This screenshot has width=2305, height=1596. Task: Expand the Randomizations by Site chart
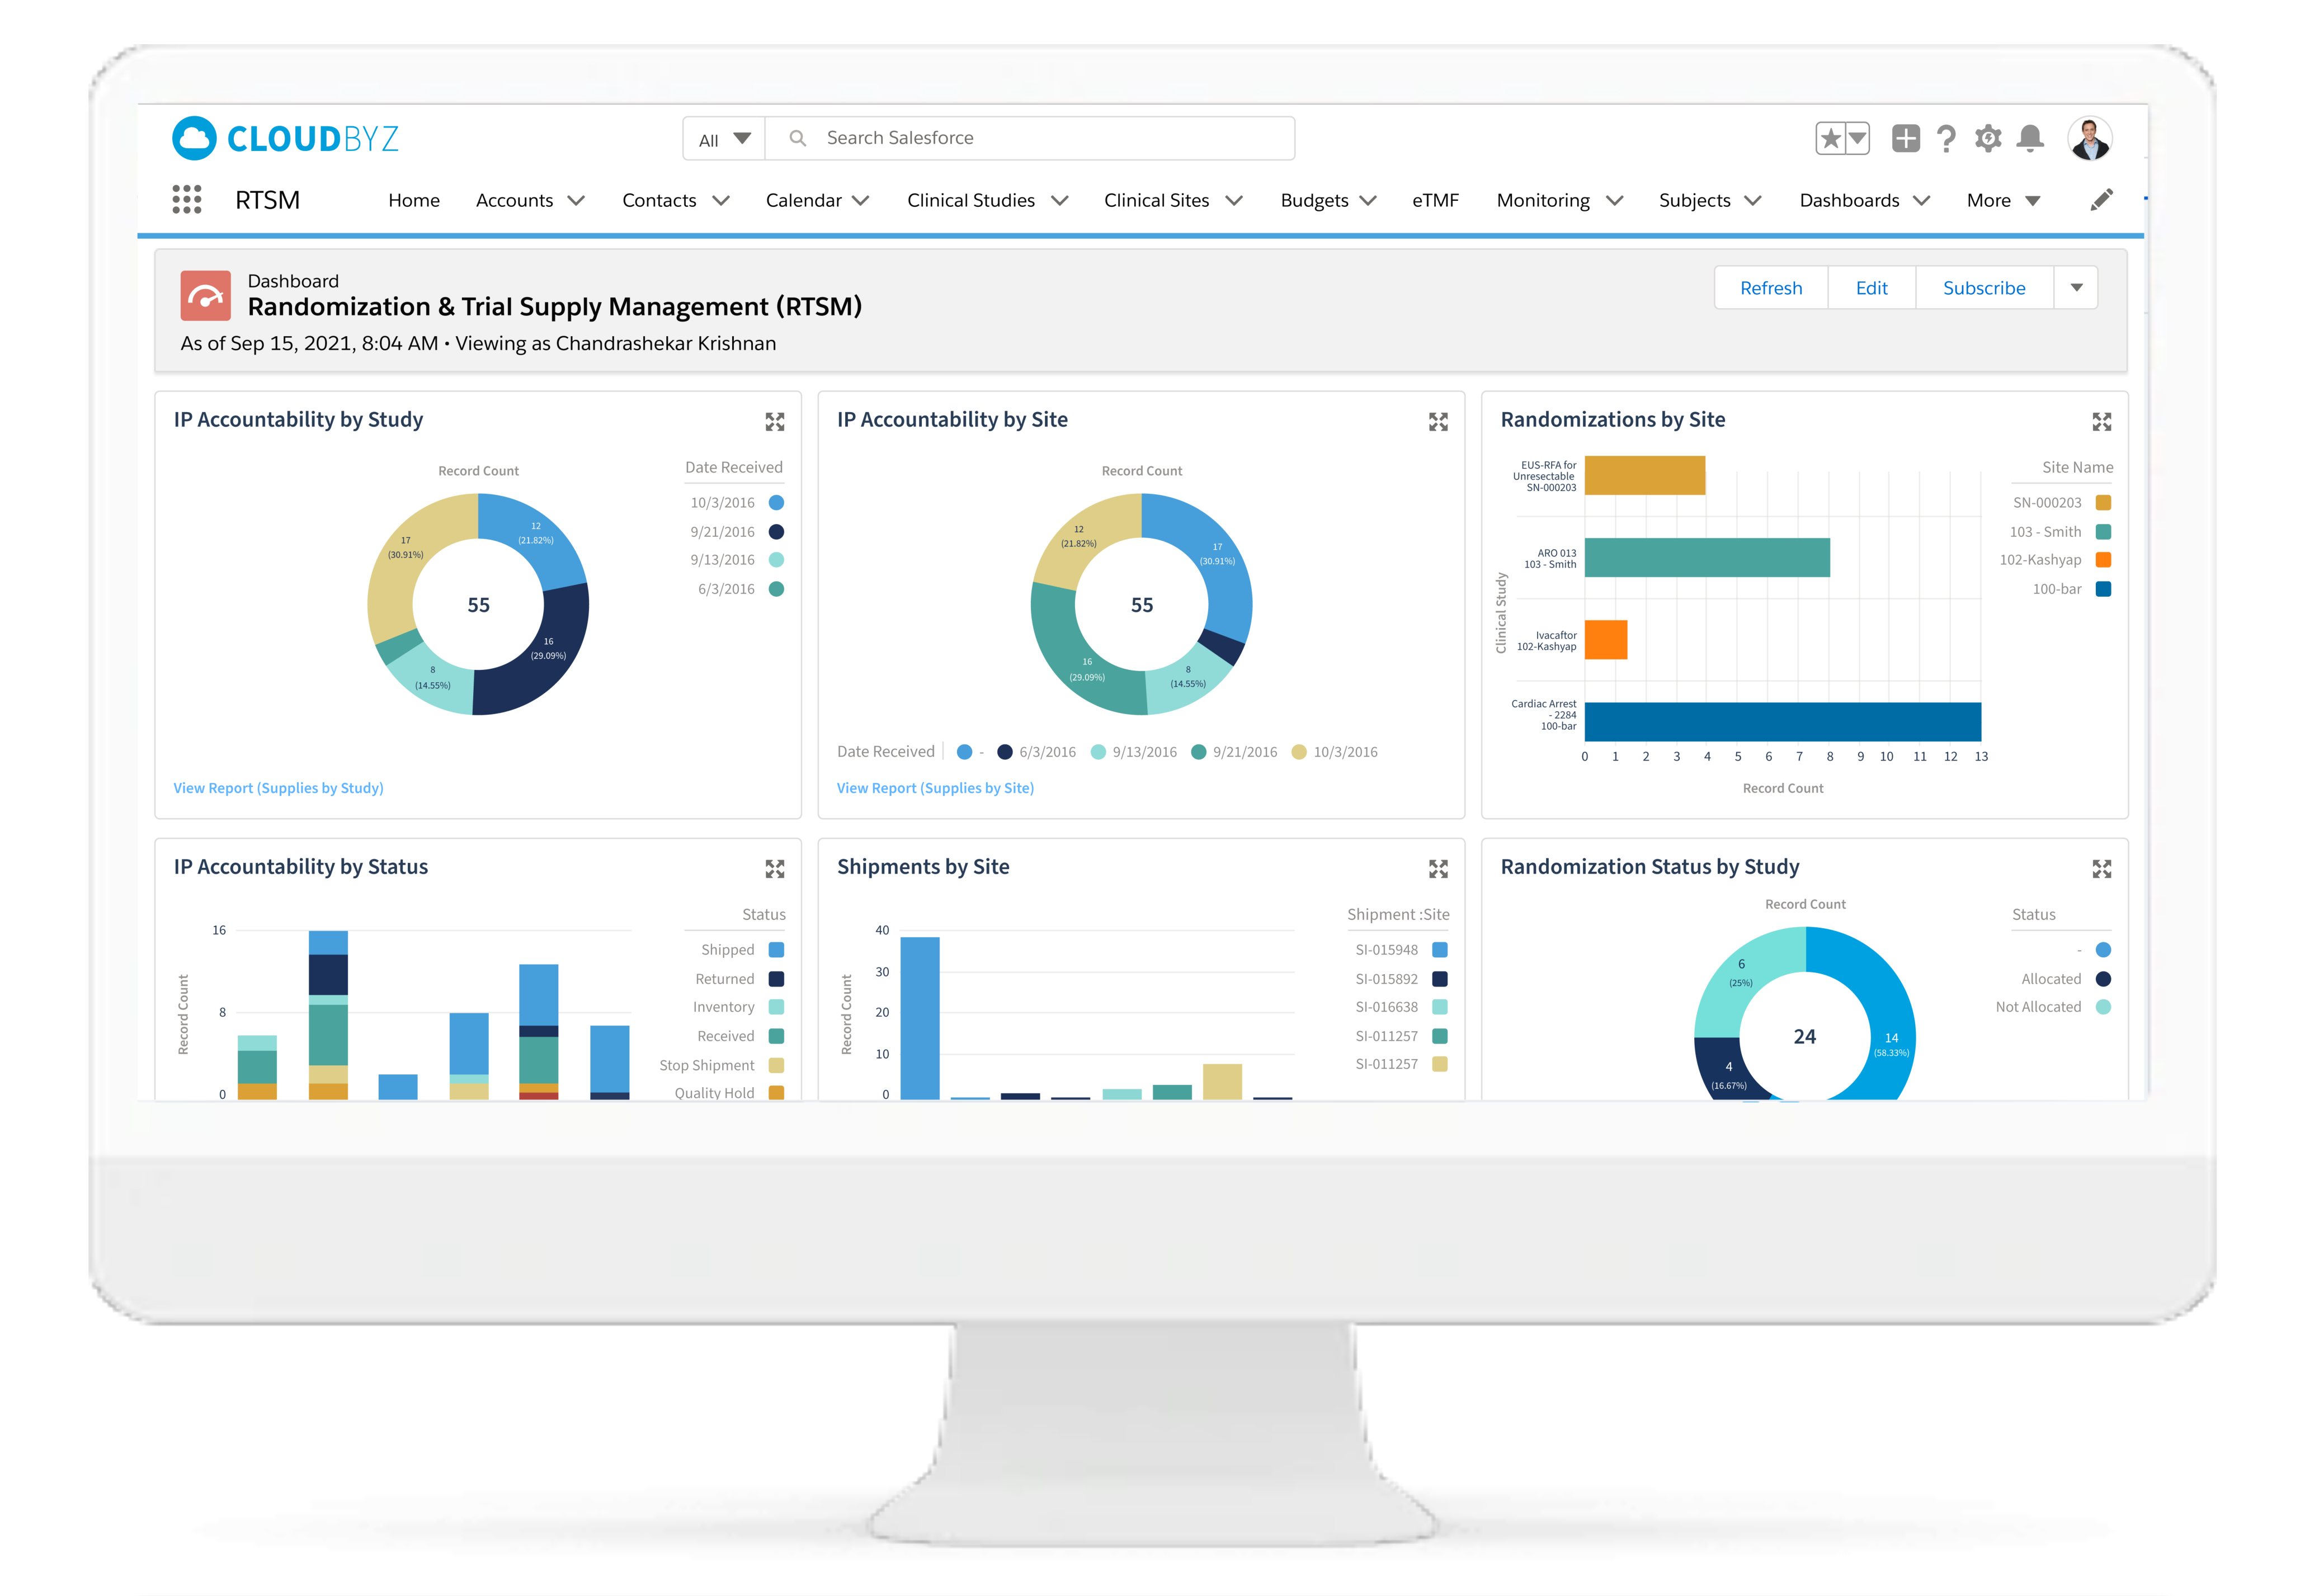[x=2101, y=422]
